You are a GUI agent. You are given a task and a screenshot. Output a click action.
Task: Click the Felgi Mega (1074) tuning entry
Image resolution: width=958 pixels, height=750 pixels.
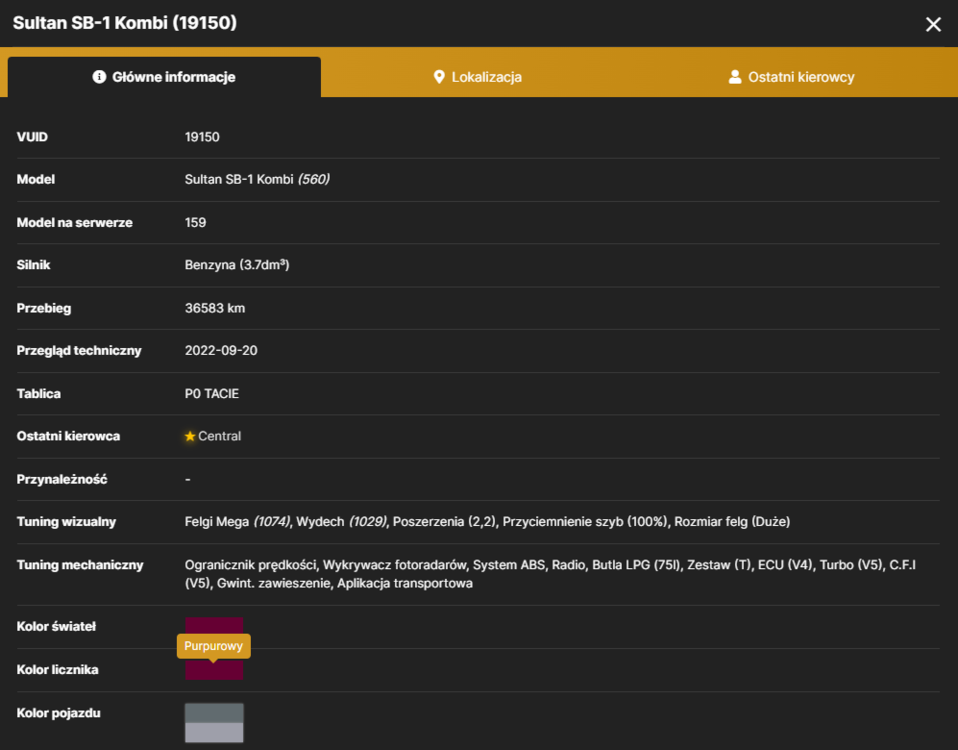237,522
